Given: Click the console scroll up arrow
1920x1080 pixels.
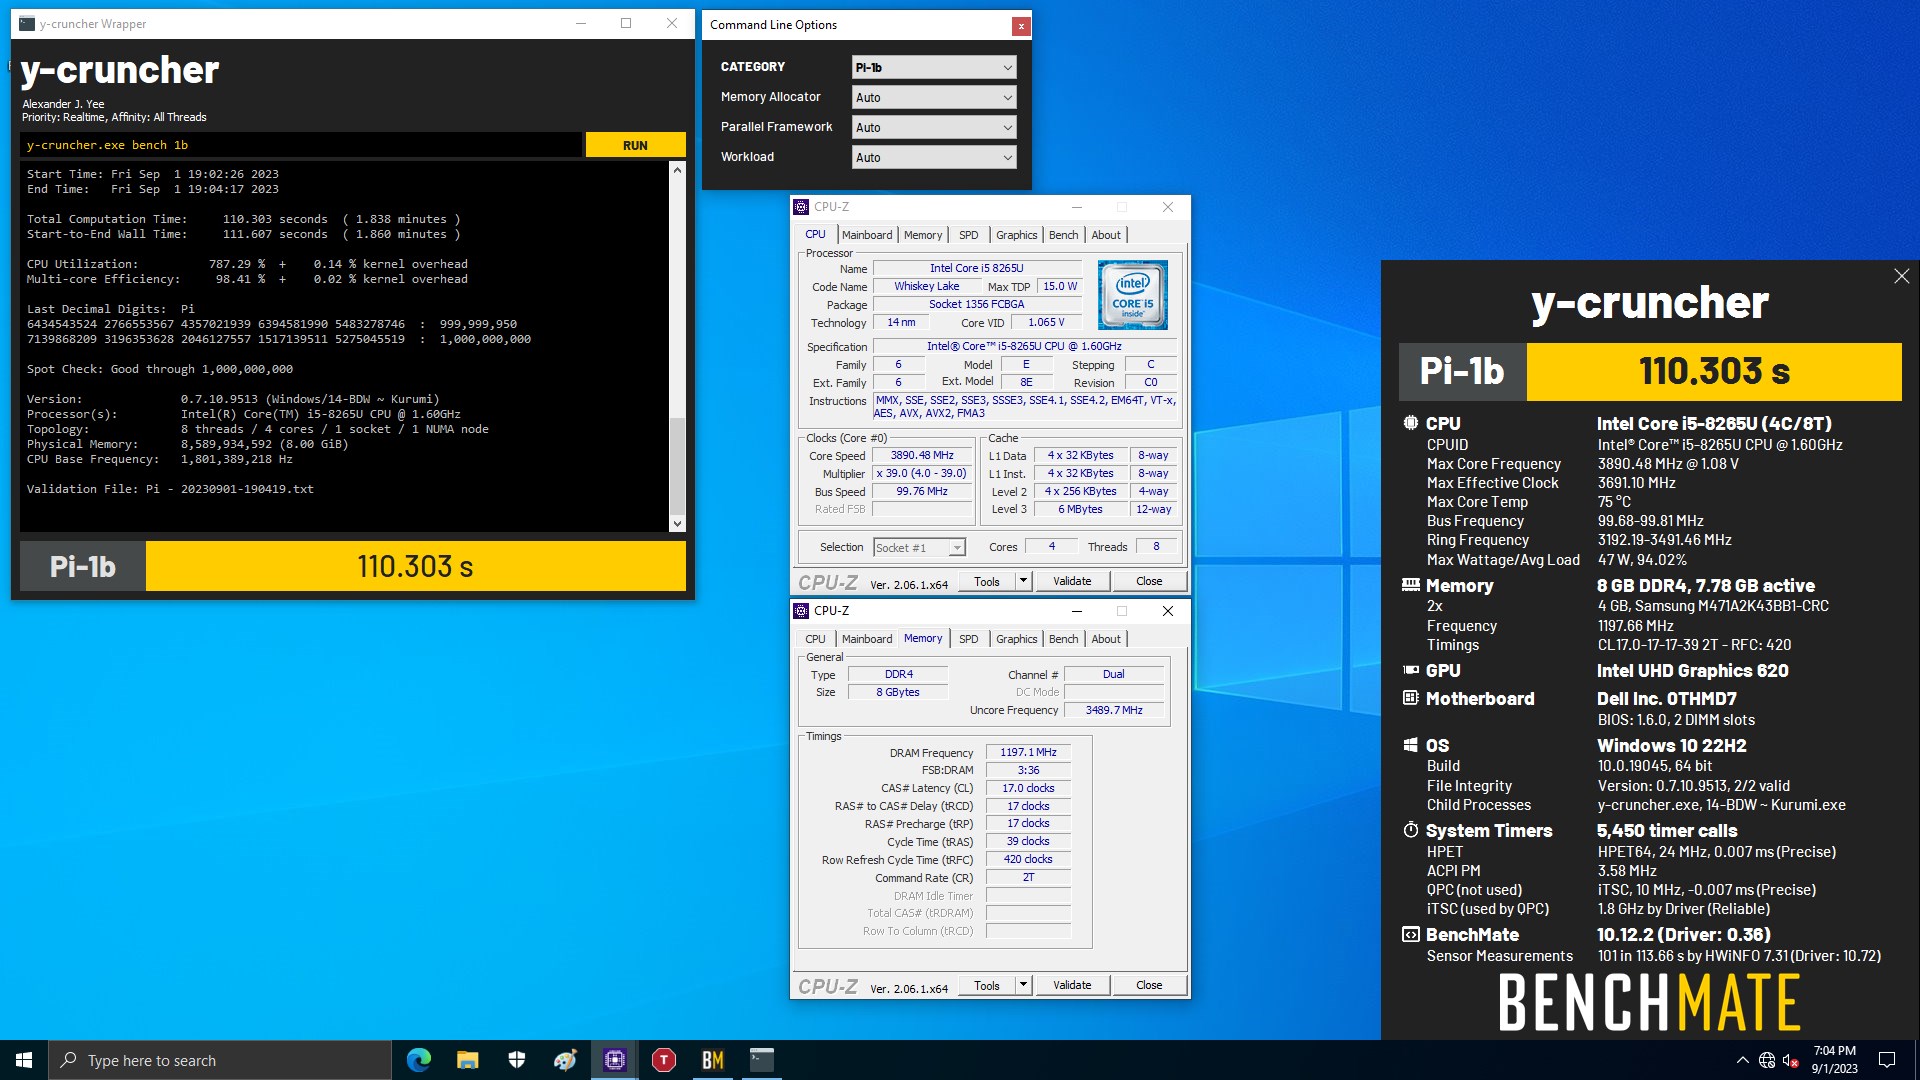Looking at the screenshot, I should [x=677, y=170].
